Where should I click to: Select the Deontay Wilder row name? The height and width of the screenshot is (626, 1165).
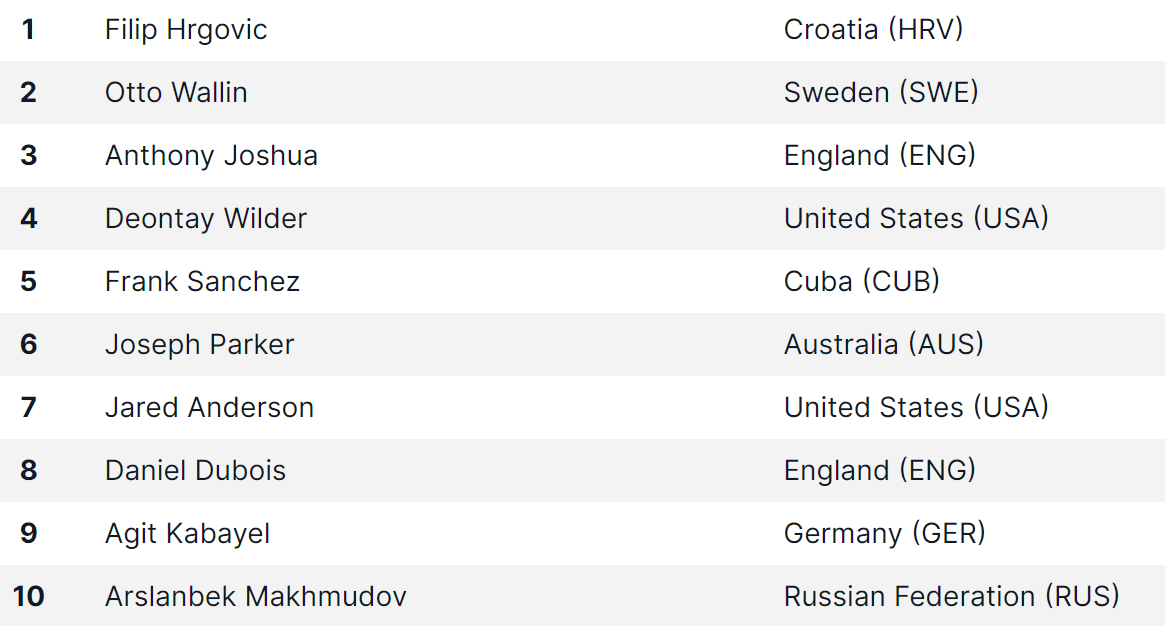click(206, 218)
